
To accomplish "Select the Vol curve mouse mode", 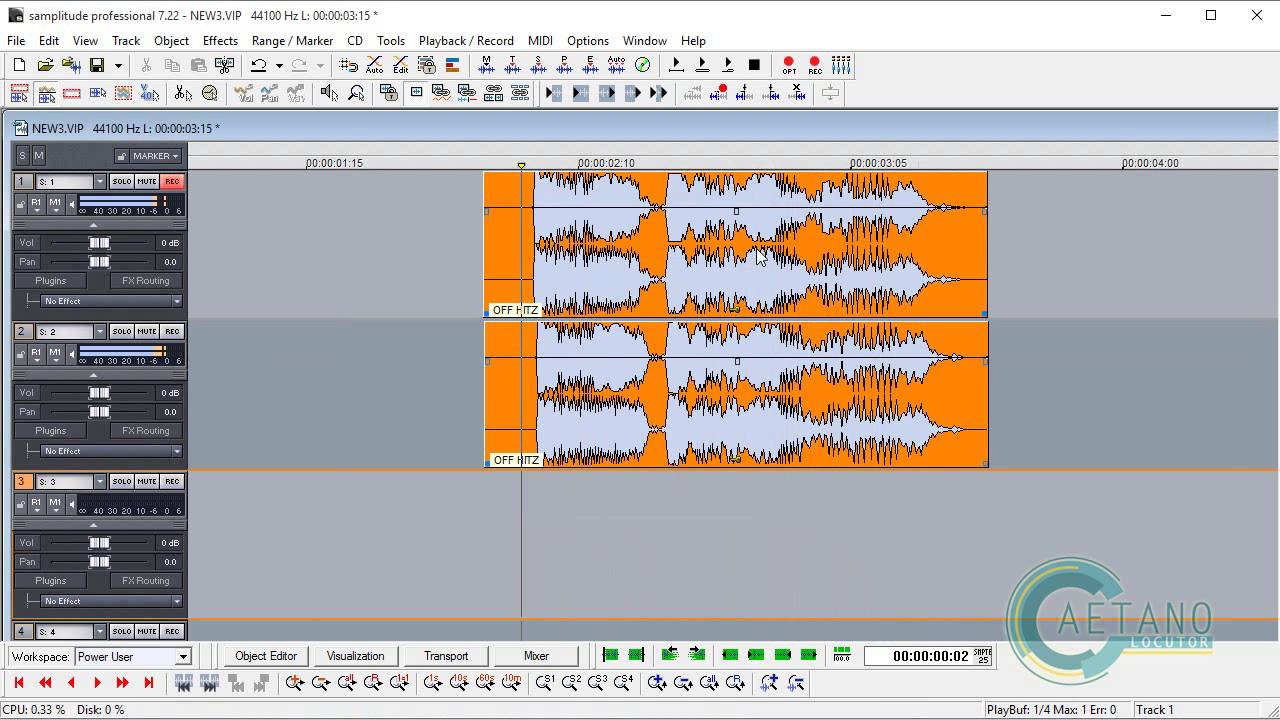I will (243, 93).
